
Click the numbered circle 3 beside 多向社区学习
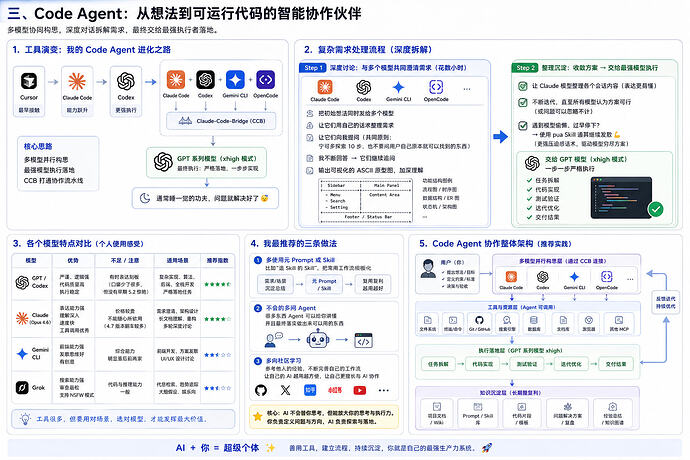click(258, 361)
